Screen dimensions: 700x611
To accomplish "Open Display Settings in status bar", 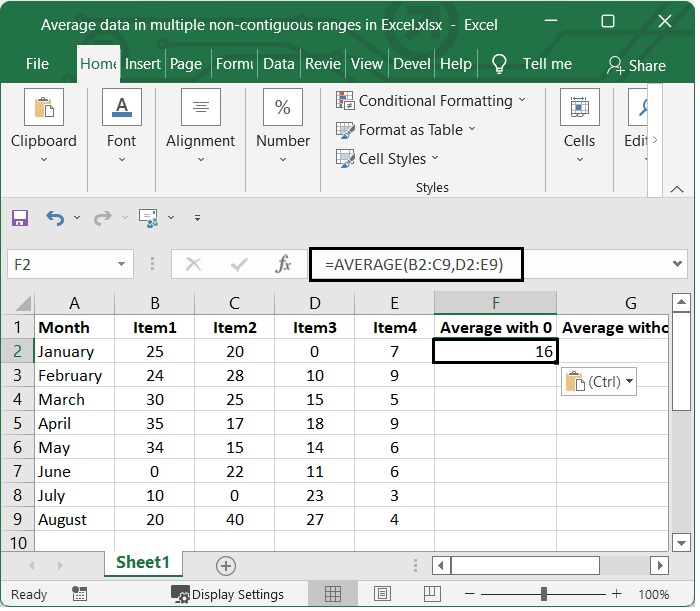I will coord(227,594).
